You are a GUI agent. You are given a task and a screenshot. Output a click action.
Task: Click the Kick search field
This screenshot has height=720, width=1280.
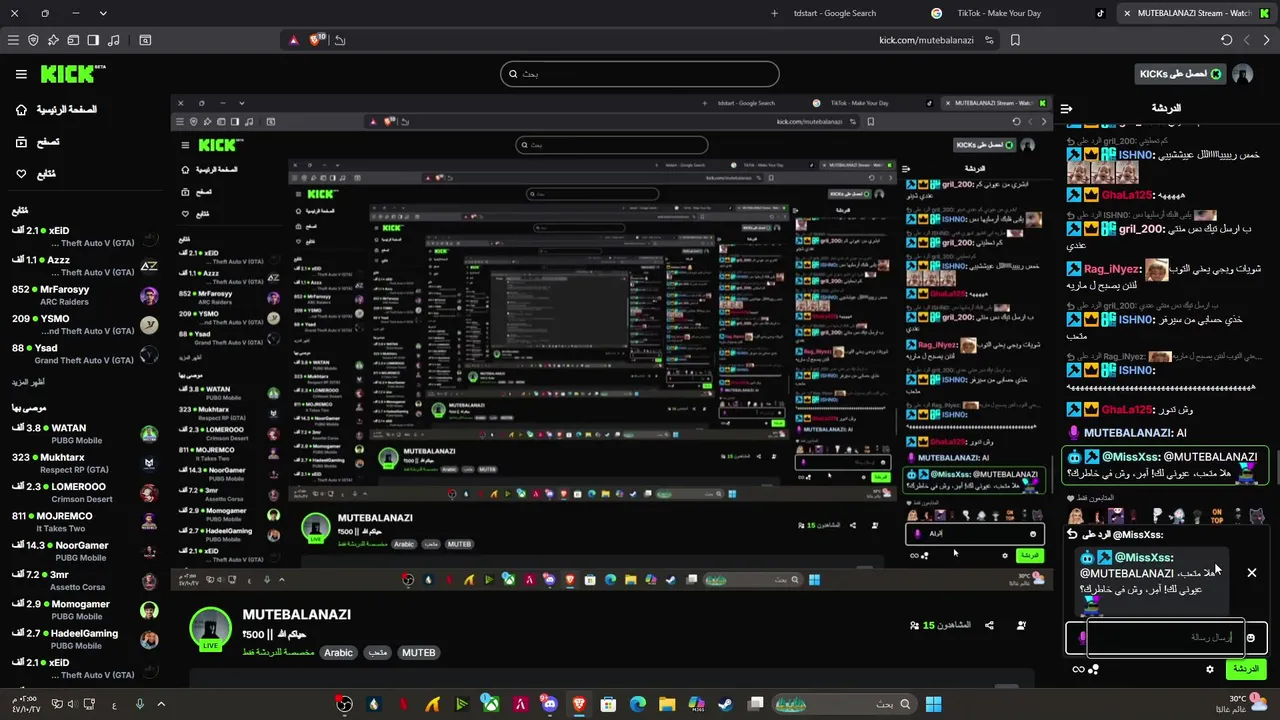[640, 74]
